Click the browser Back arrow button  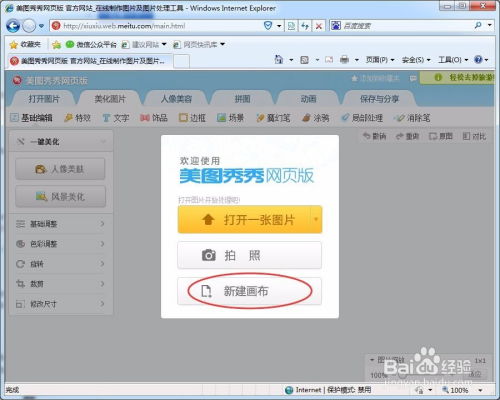click(x=13, y=26)
